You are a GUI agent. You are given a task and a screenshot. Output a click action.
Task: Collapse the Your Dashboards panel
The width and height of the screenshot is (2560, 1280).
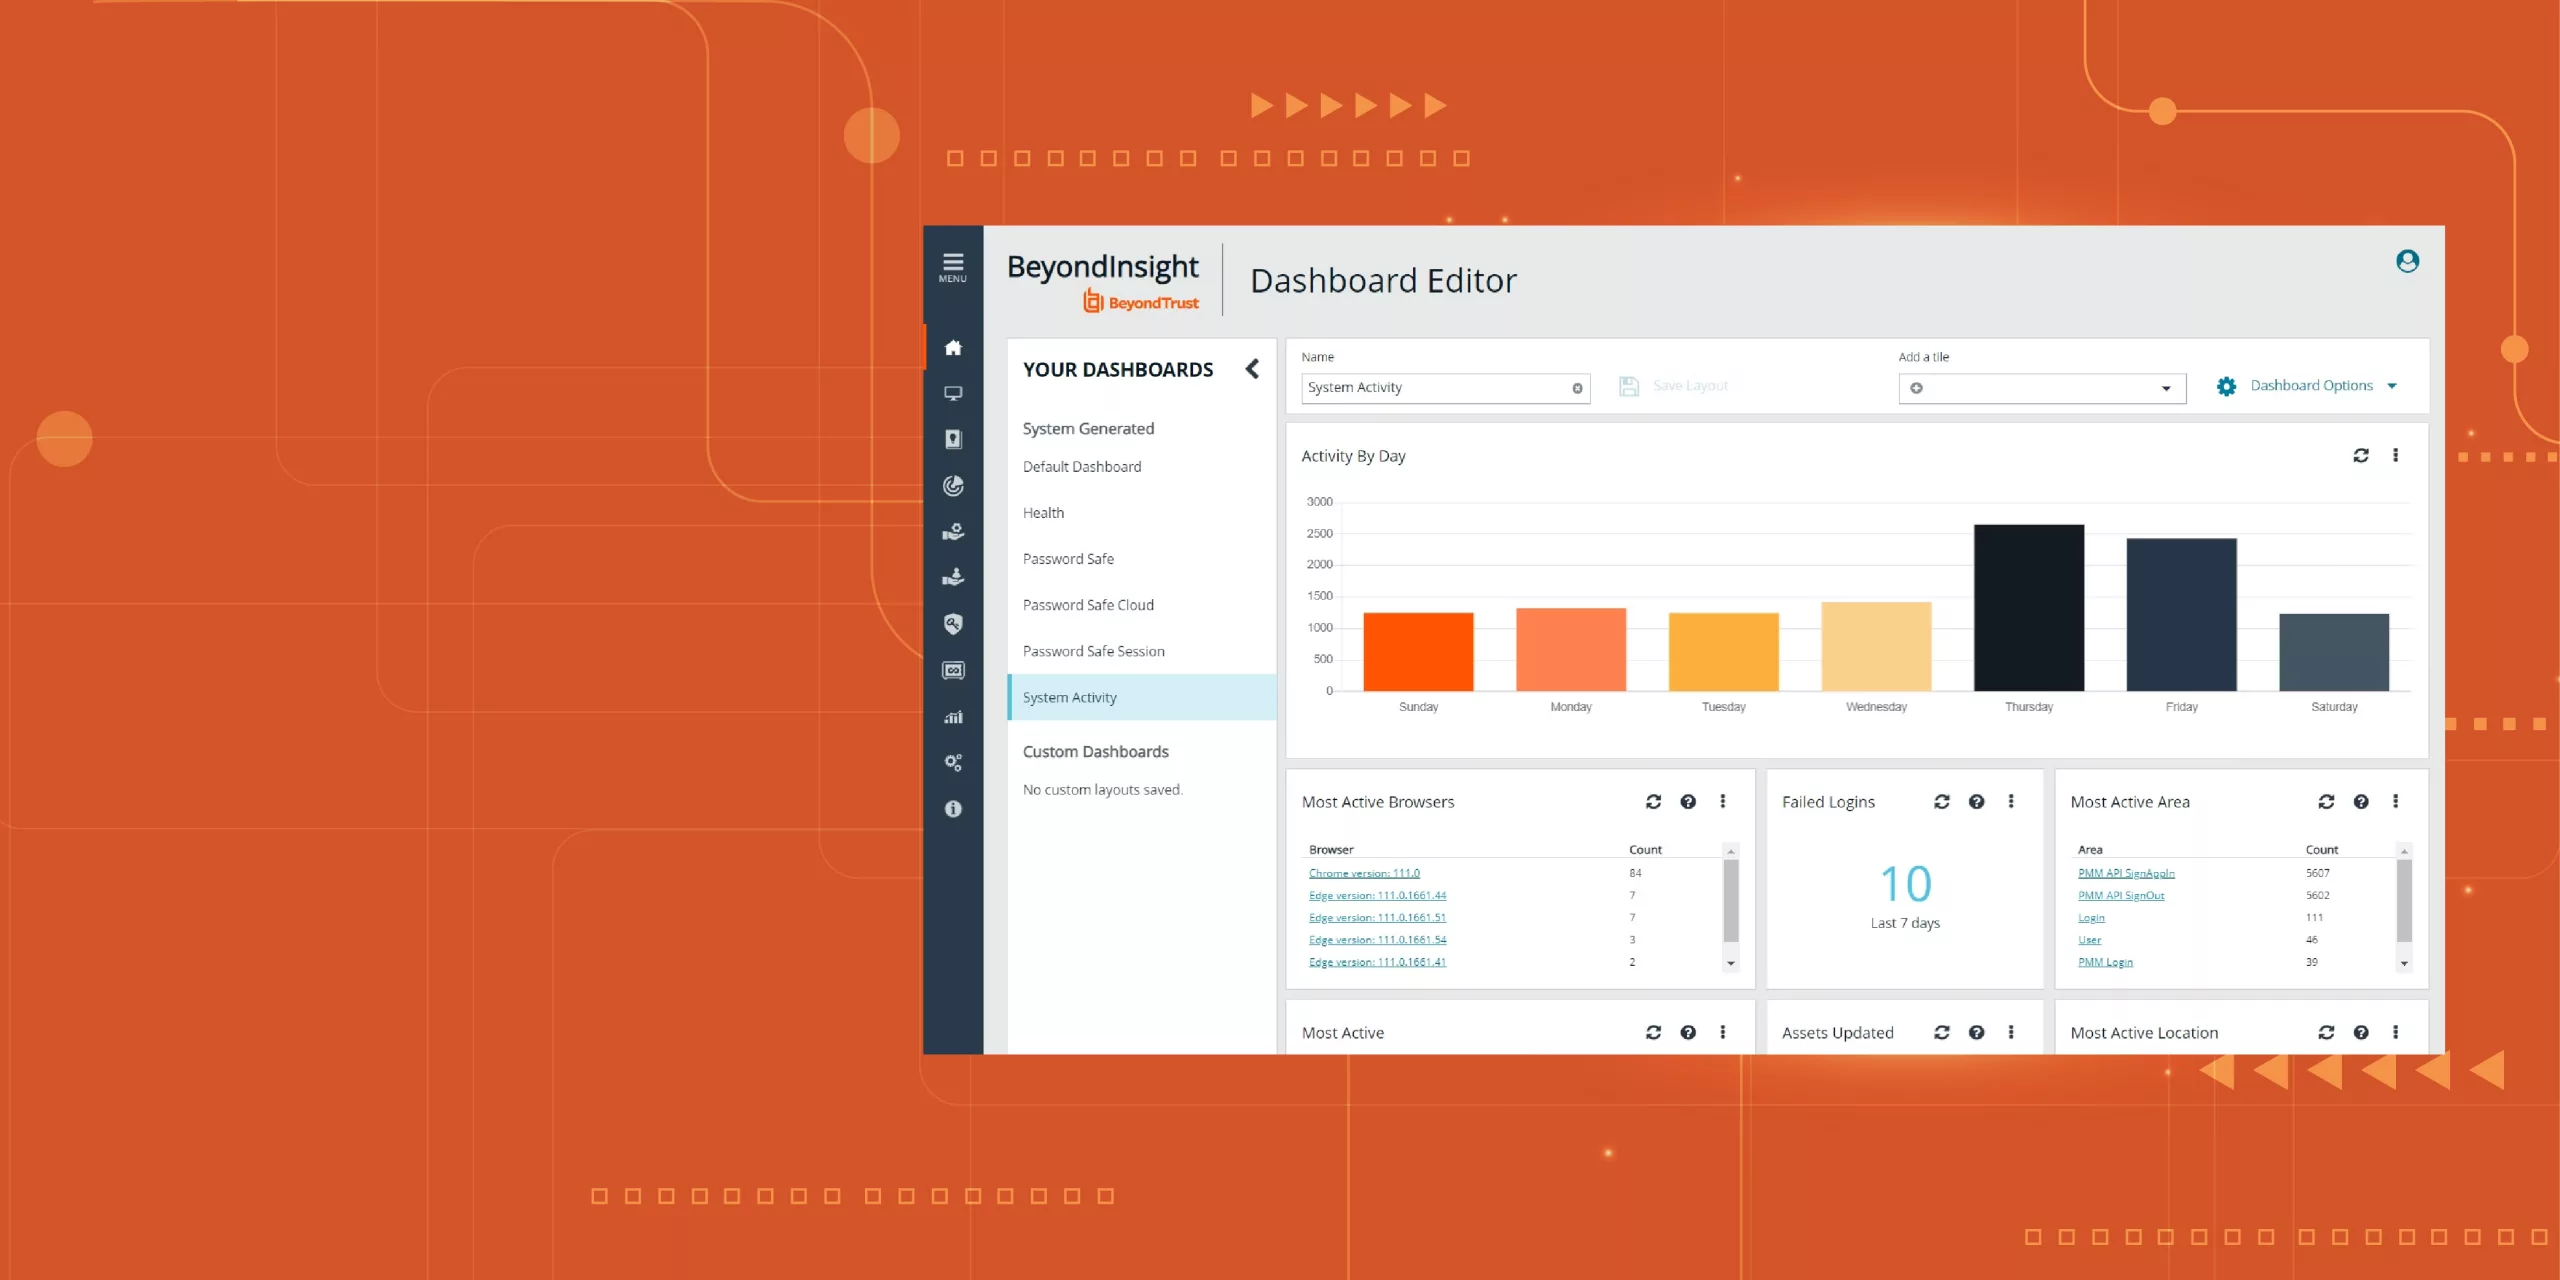pyautogui.click(x=1252, y=369)
